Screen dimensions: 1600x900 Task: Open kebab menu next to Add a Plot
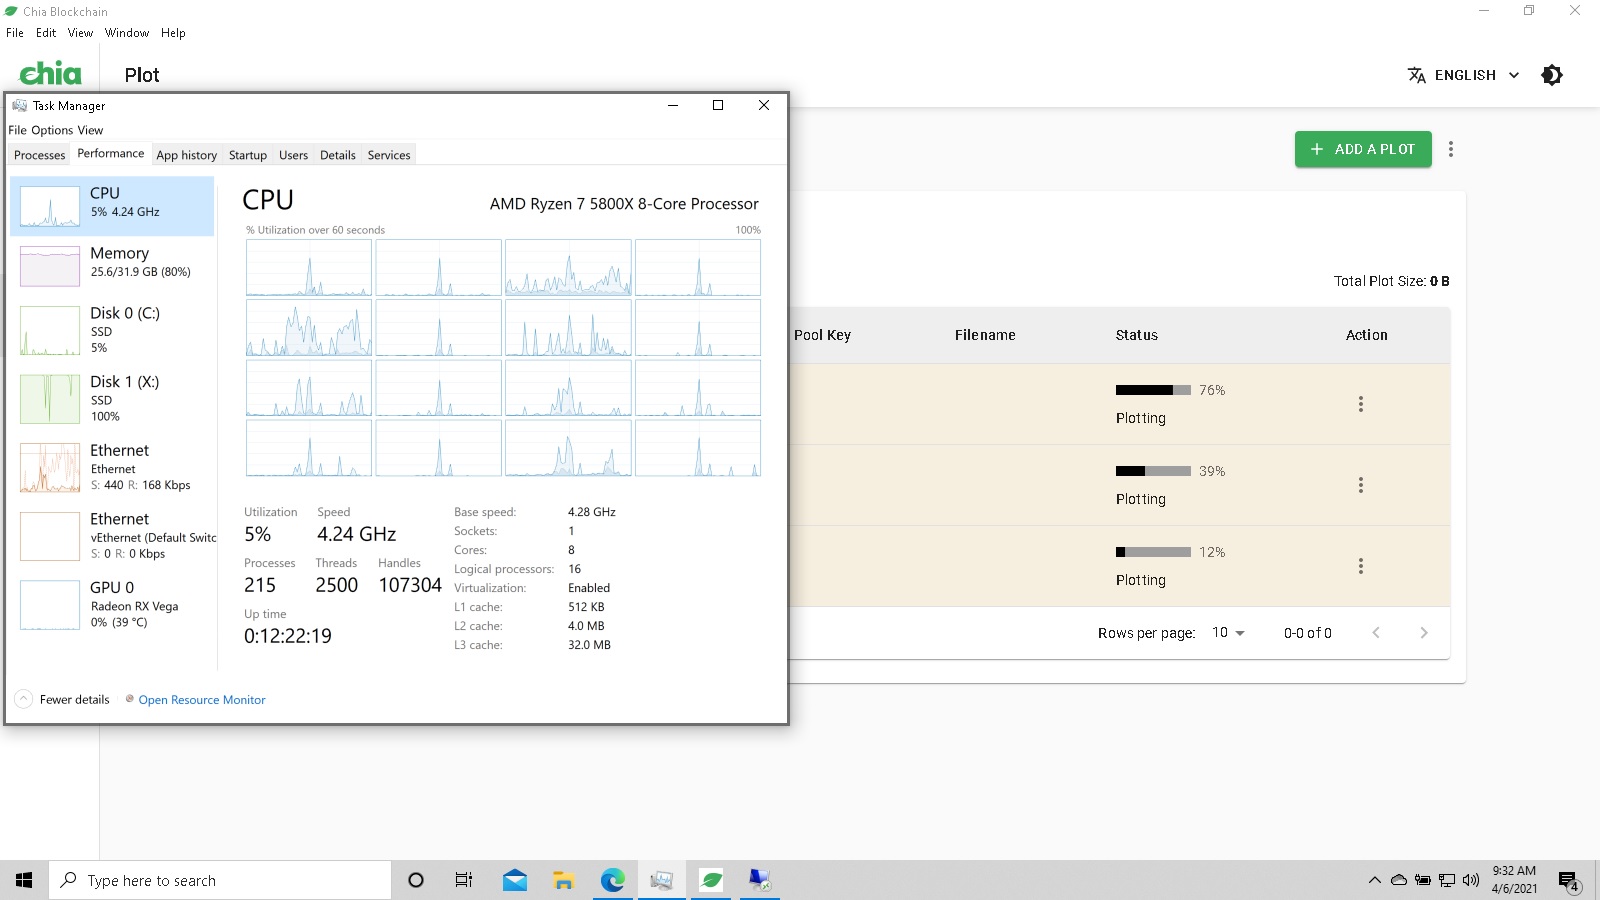pos(1450,149)
